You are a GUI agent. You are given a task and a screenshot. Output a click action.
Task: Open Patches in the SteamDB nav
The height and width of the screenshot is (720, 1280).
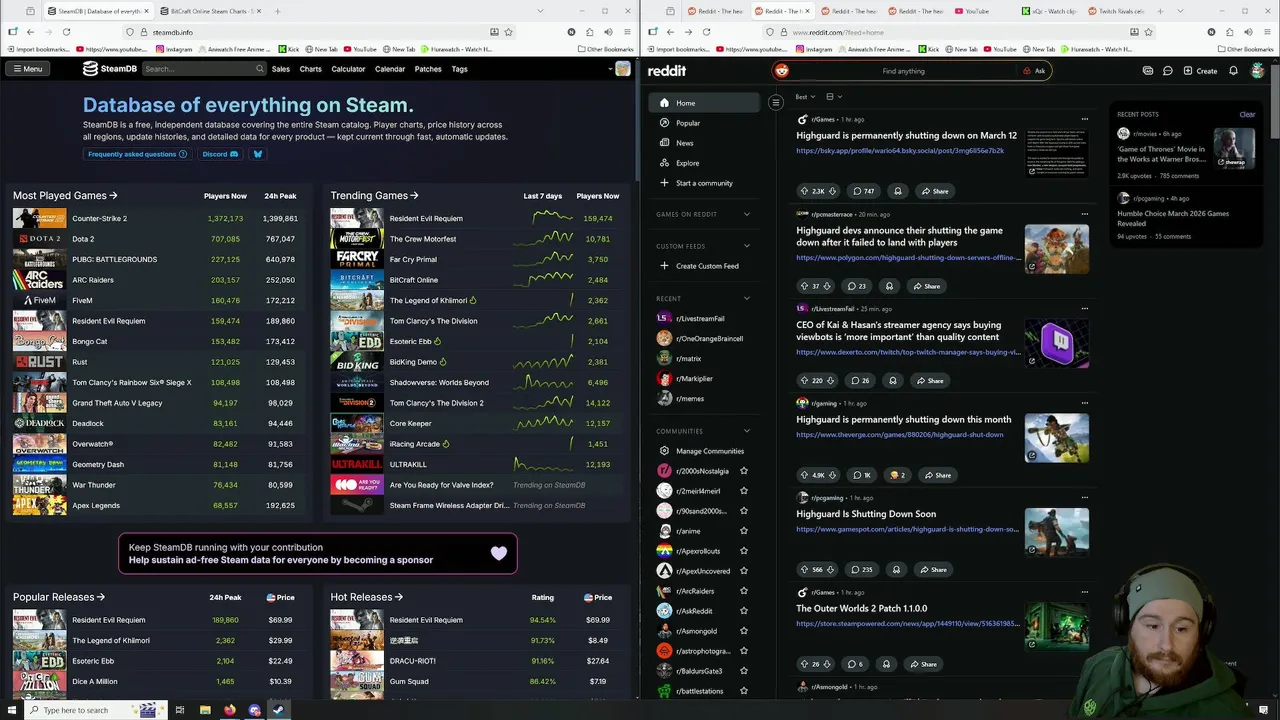coord(428,69)
